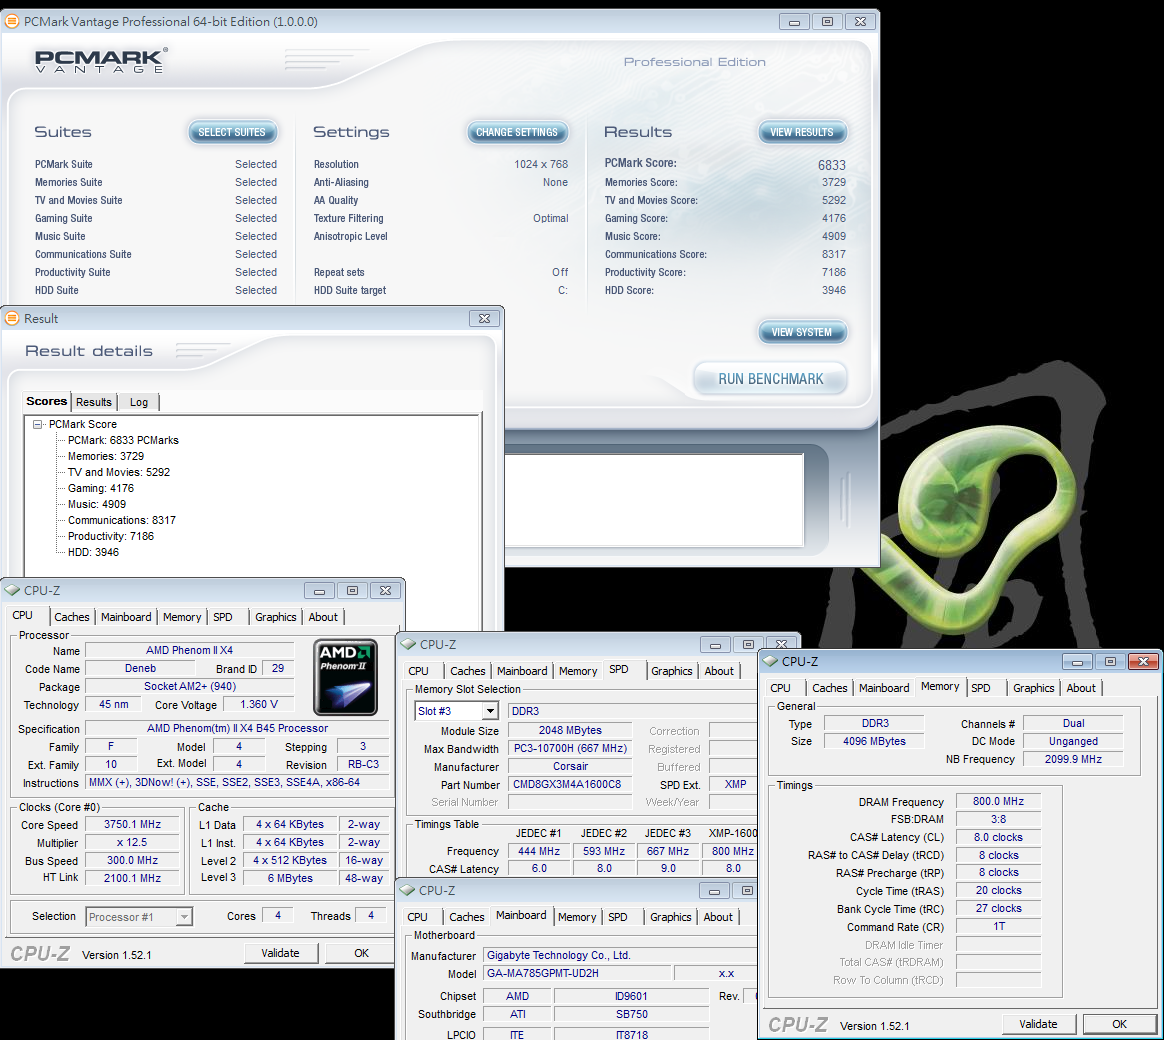Open About tab in CPU-Z processor window
Viewport: 1164px width, 1040px height.
pyautogui.click(x=323, y=617)
